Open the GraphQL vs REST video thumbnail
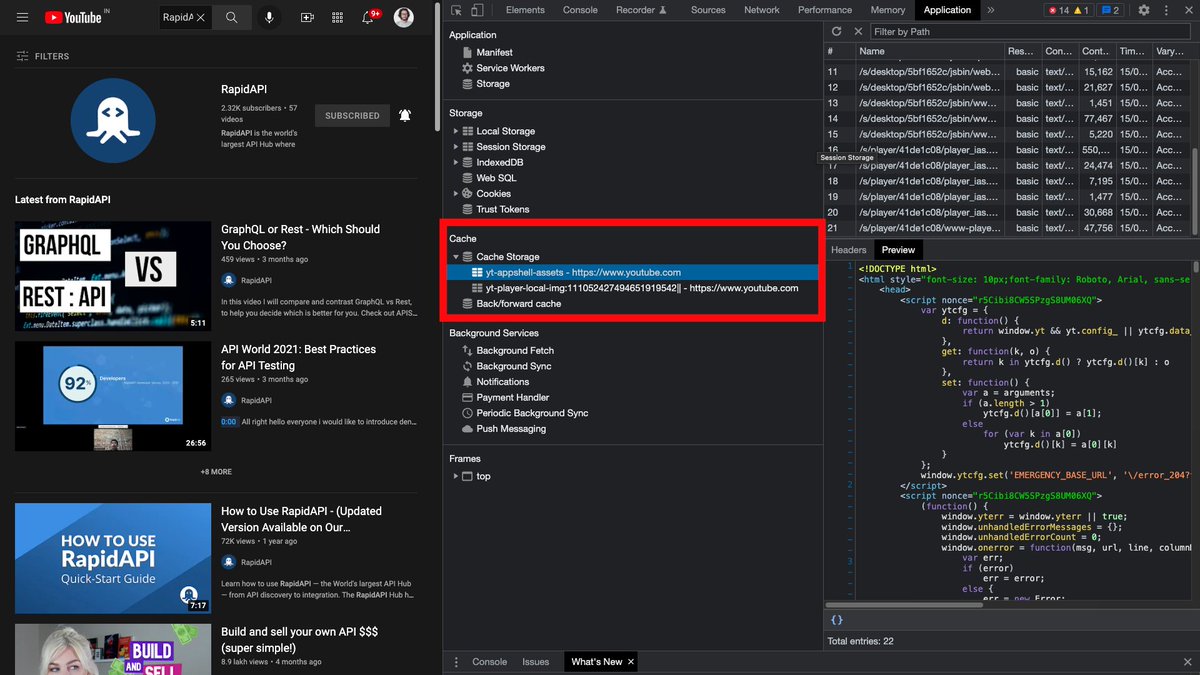This screenshot has width=1200, height=675. point(113,276)
